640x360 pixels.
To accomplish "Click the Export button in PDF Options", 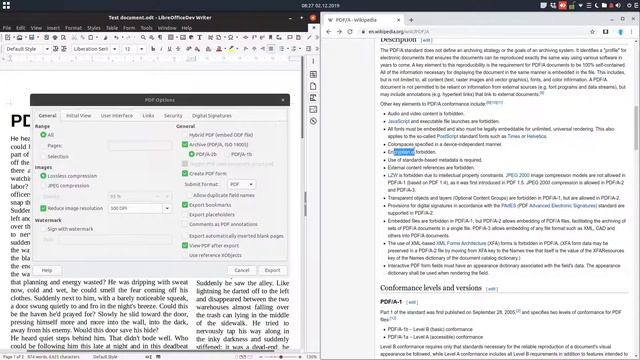I will point(272,270).
